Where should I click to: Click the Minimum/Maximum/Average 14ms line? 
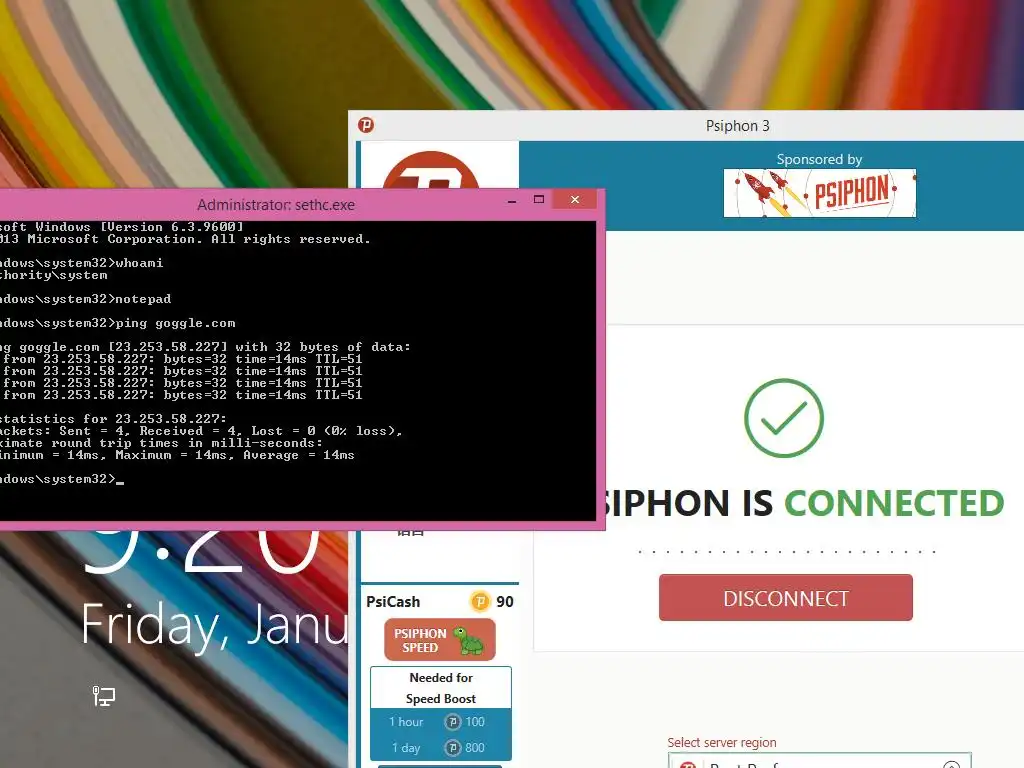click(x=177, y=455)
